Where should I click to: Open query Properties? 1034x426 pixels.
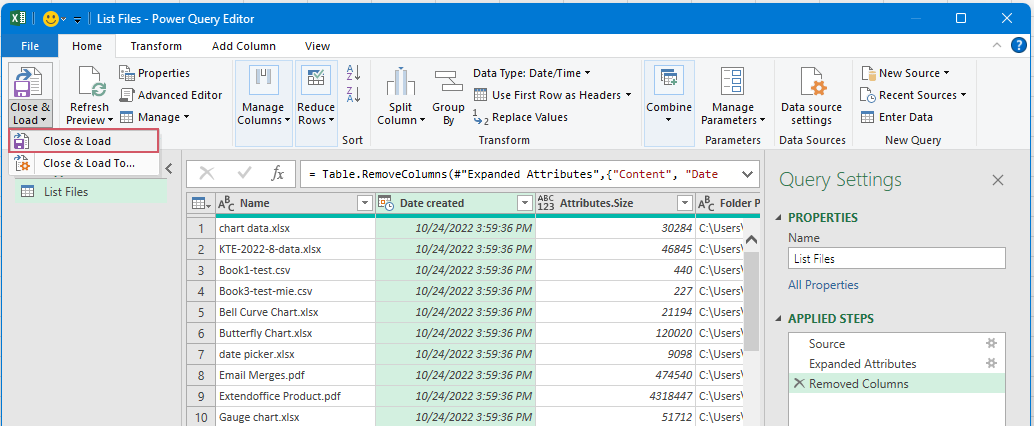pos(155,73)
